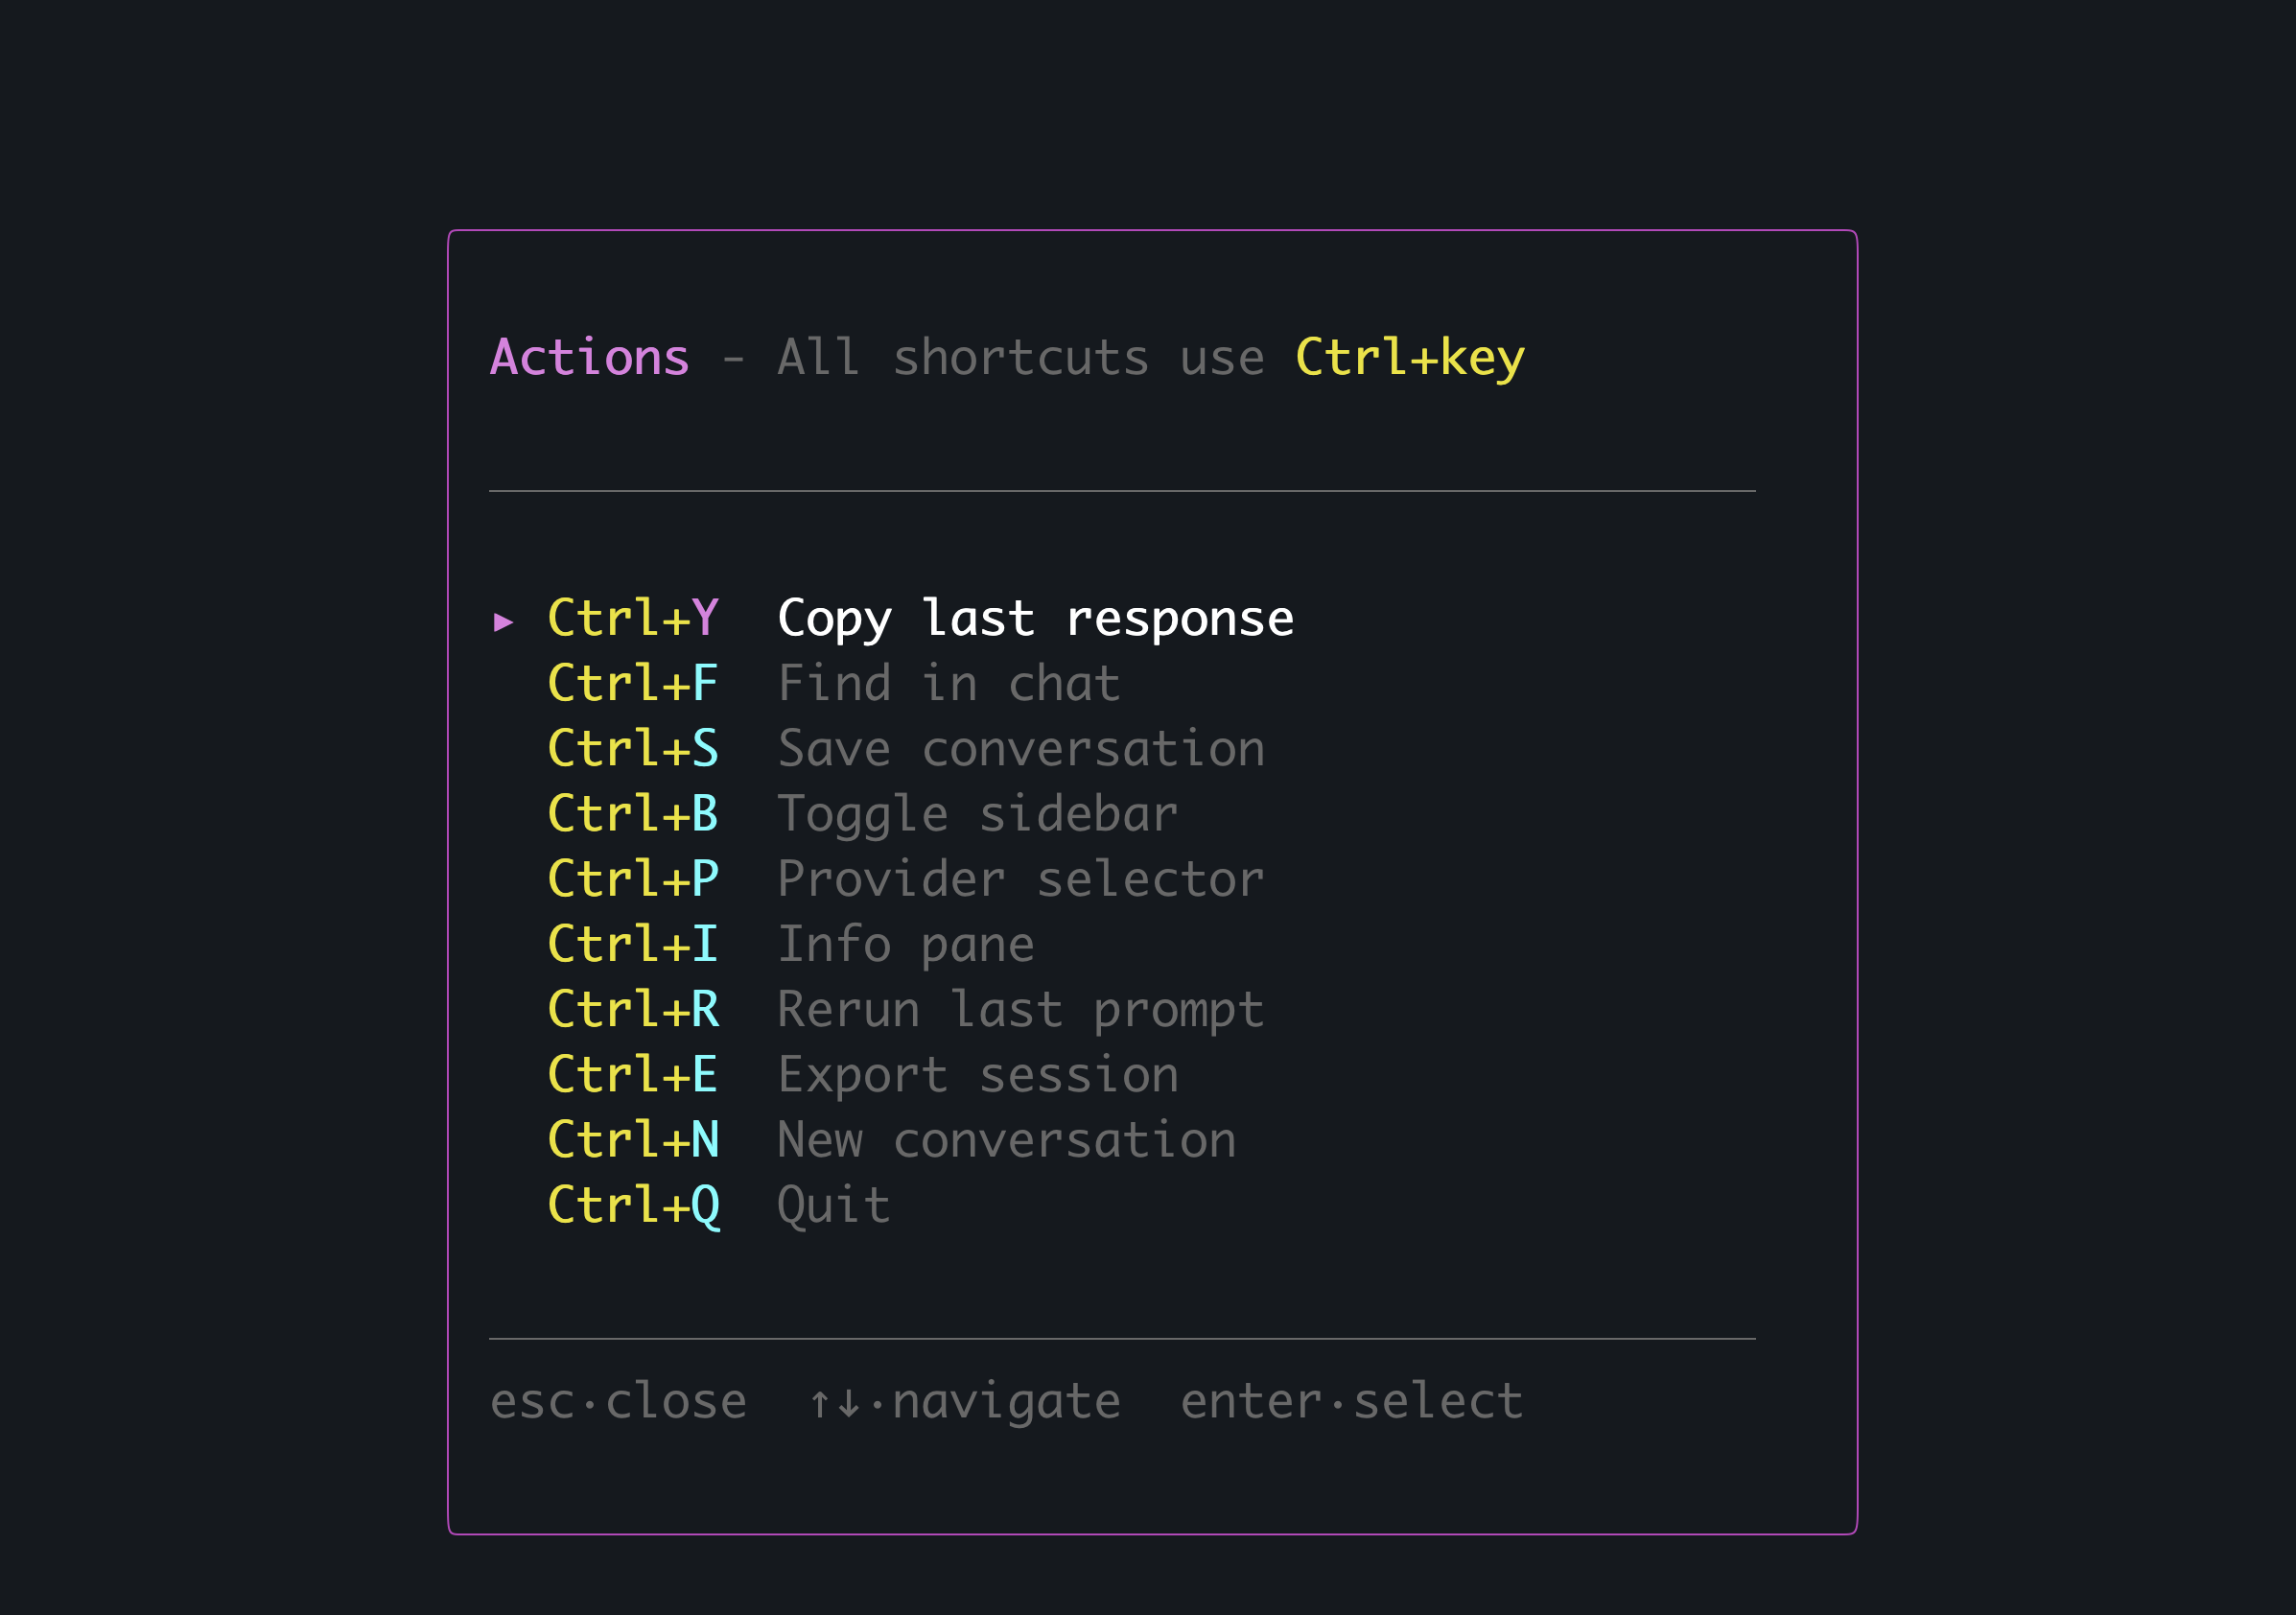Click the Toggle sidebar action text
The width and height of the screenshot is (2296, 1615).
click(977, 814)
